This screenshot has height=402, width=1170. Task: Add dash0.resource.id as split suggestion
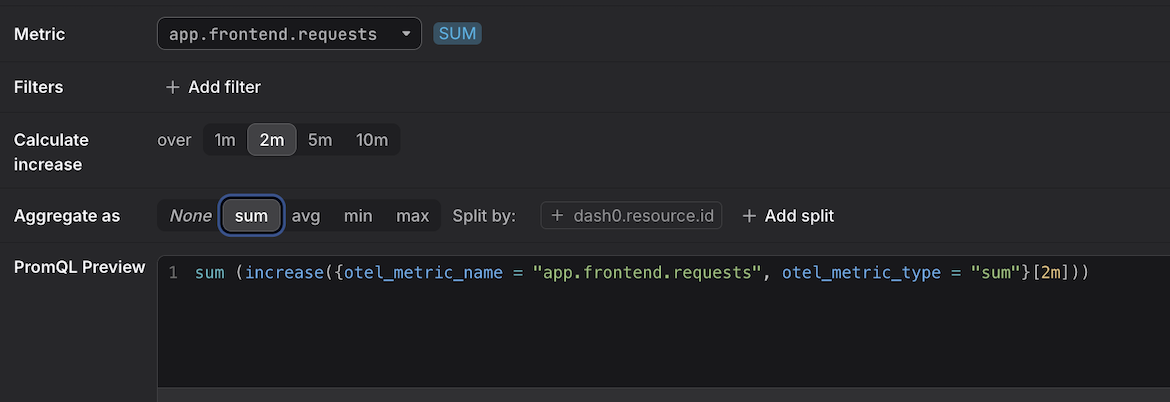click(x=640, y=216)
